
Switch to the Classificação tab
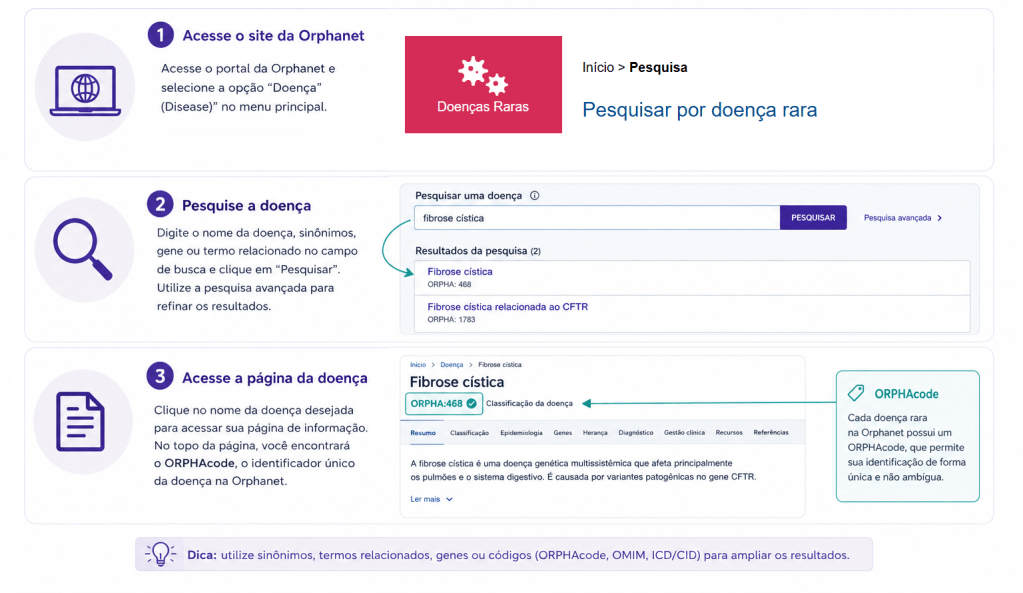coord(469,433)
